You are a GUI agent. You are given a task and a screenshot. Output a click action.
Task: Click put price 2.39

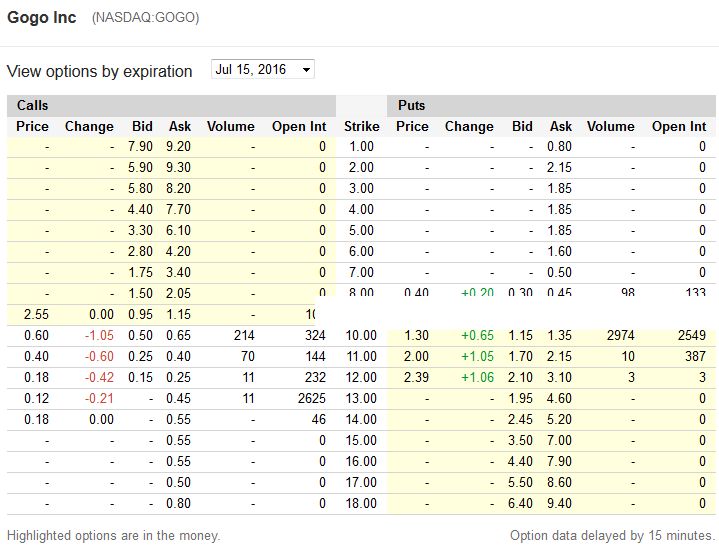point(416,377)
